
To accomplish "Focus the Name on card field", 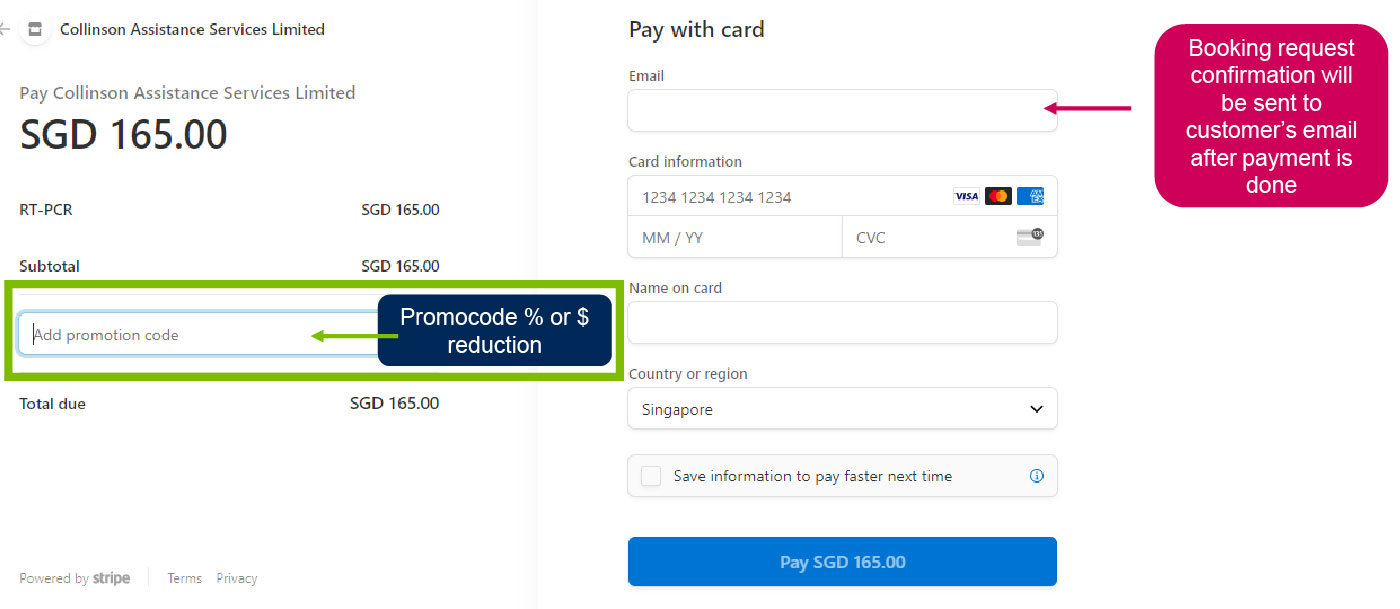I will [x=842, y=322].
